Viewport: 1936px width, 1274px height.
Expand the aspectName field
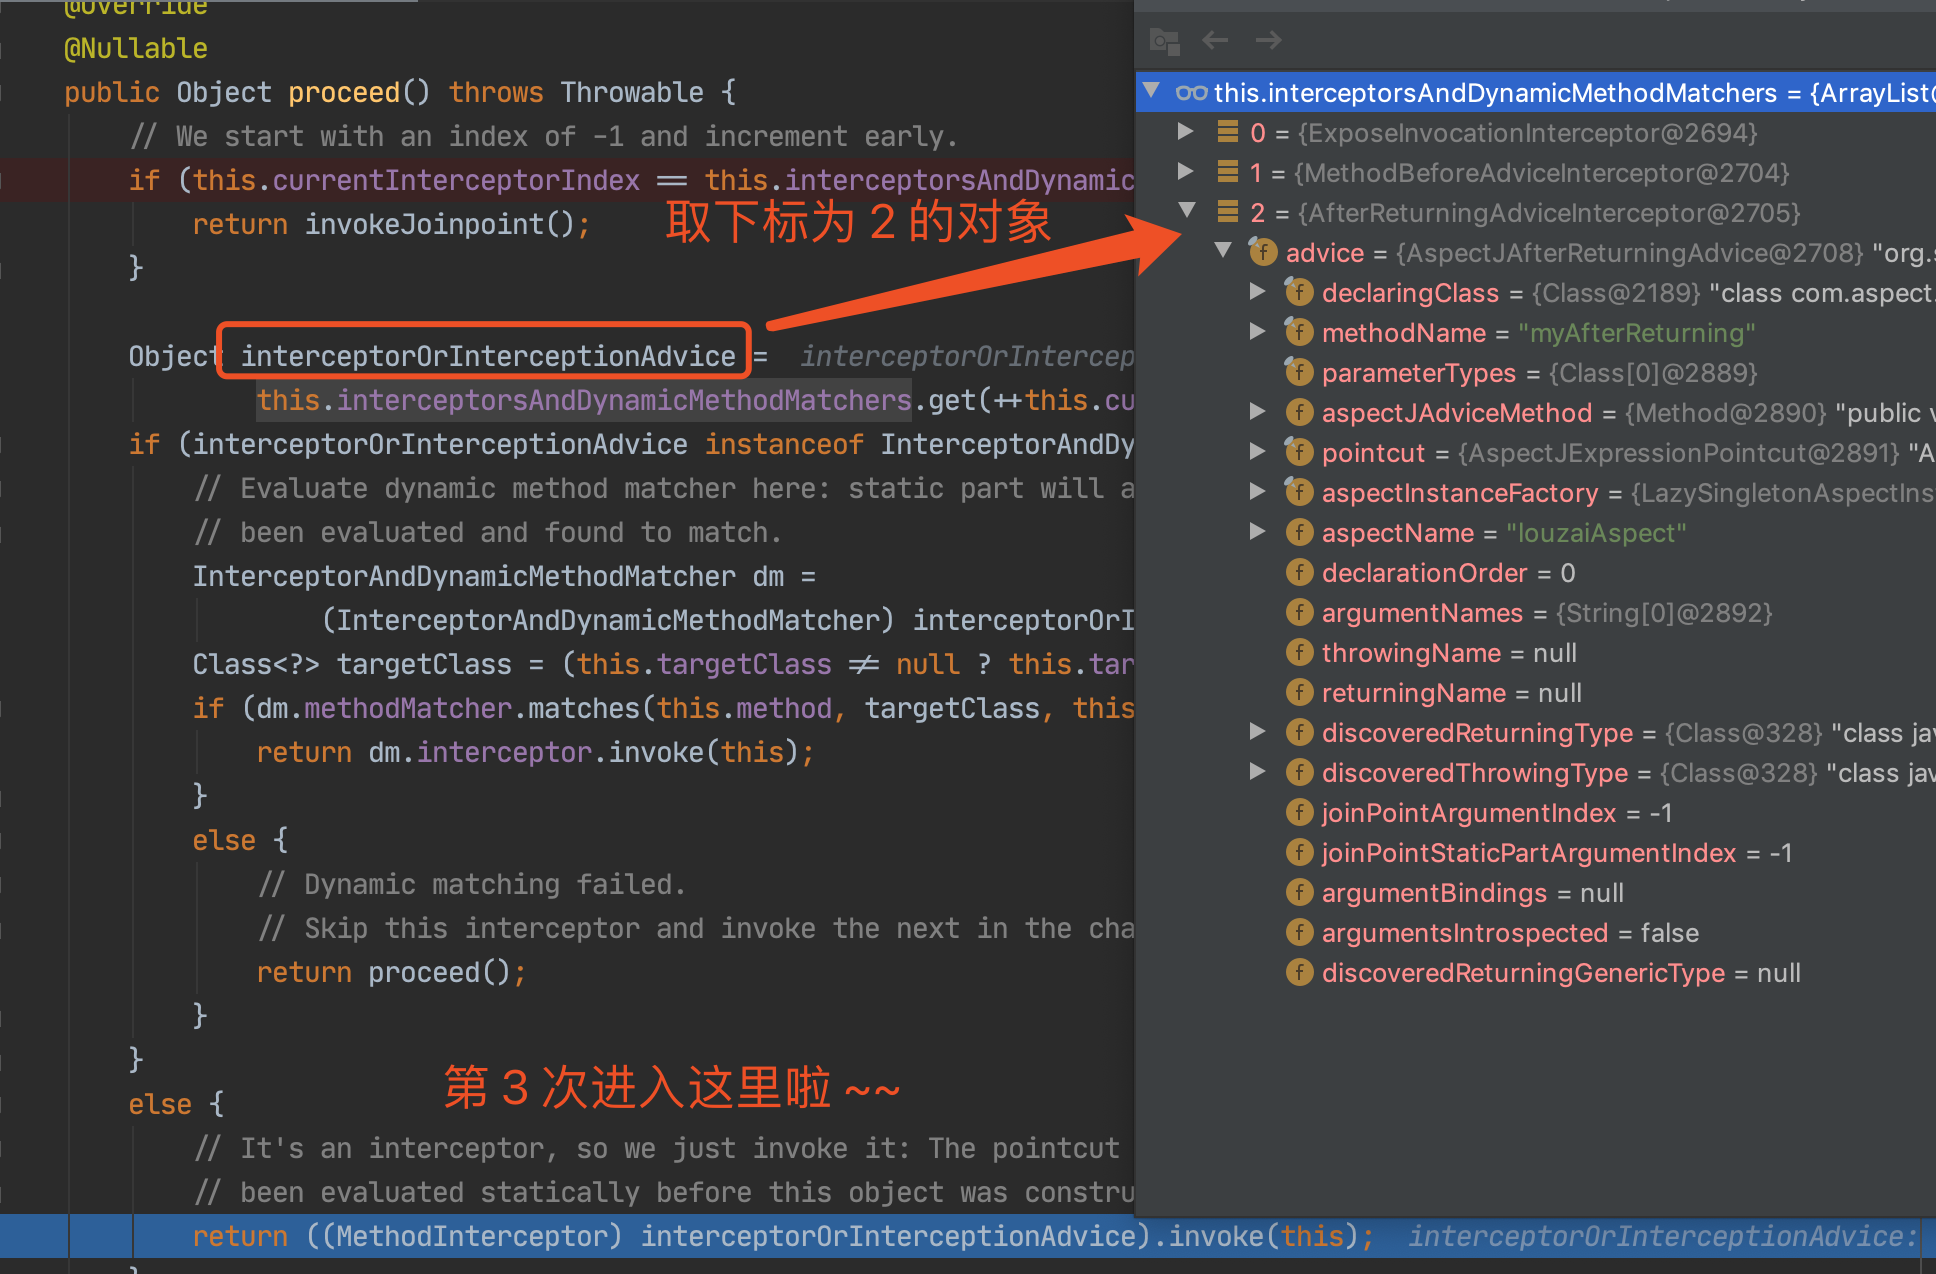1258,531
